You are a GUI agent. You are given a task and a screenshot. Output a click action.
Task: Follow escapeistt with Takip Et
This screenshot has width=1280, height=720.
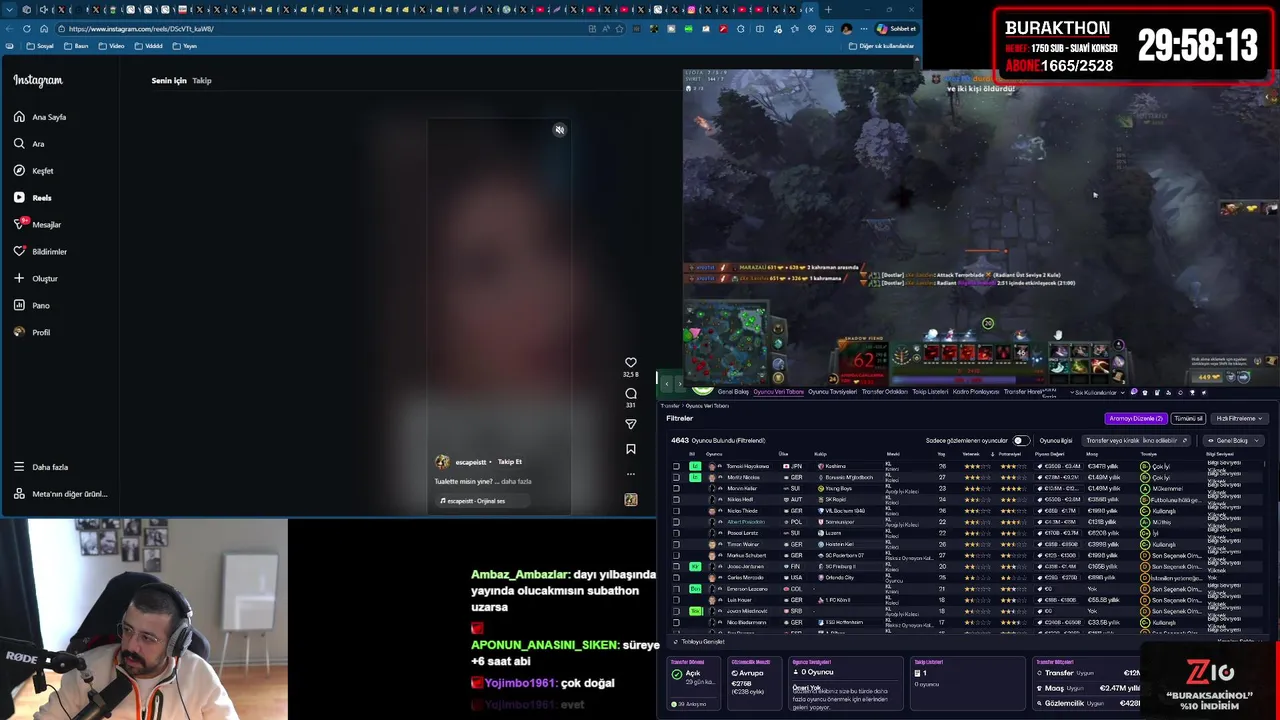pos(510,462)
